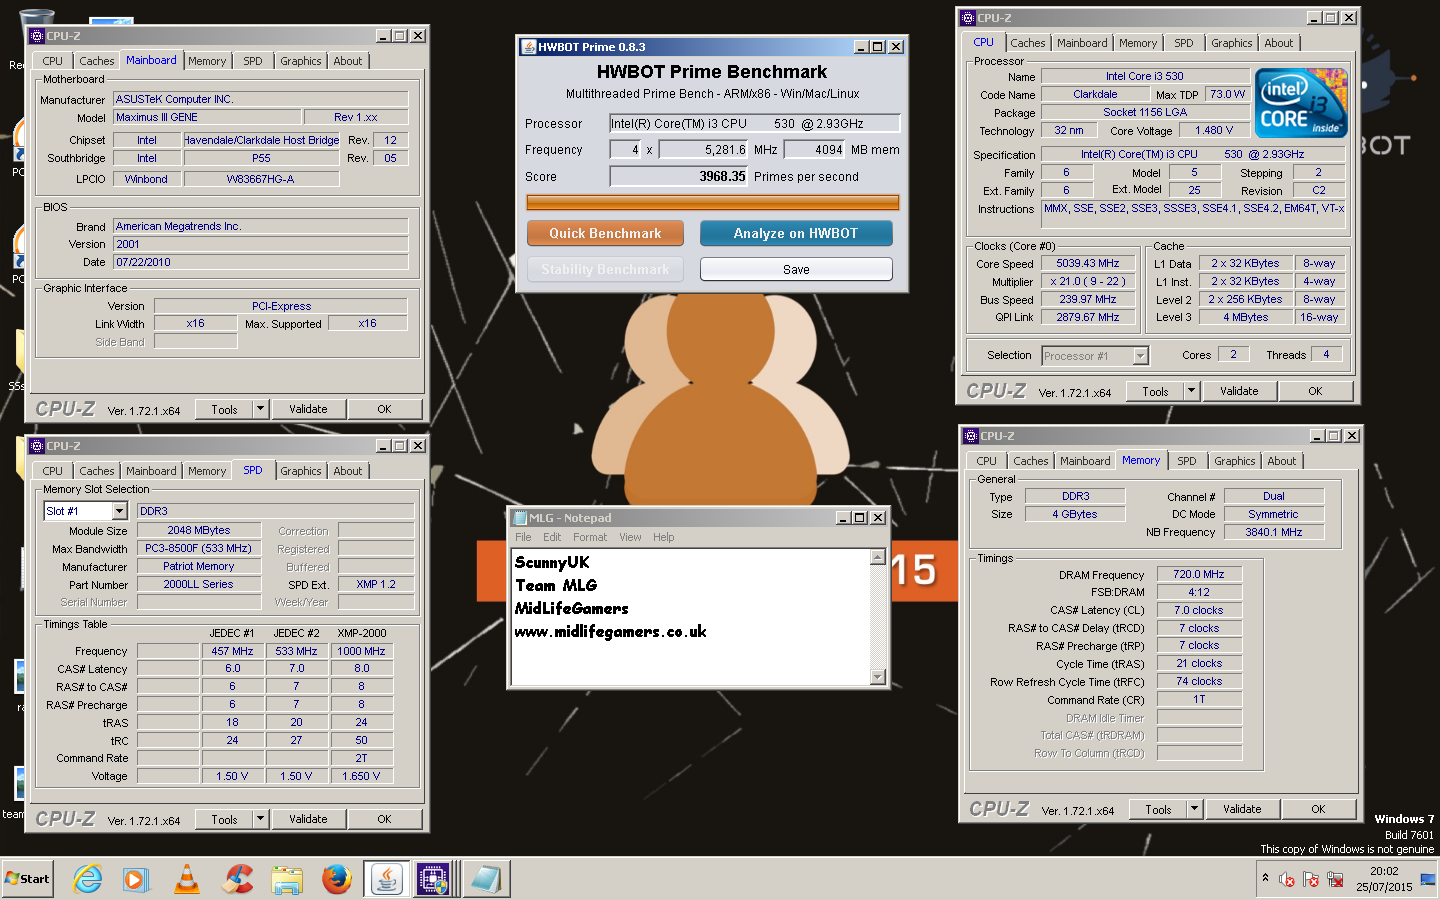Click Core Speed value 5039.43 MHz
Image resolution: width=1440 pixels, height=900 pixels.
coord(1088,263)
